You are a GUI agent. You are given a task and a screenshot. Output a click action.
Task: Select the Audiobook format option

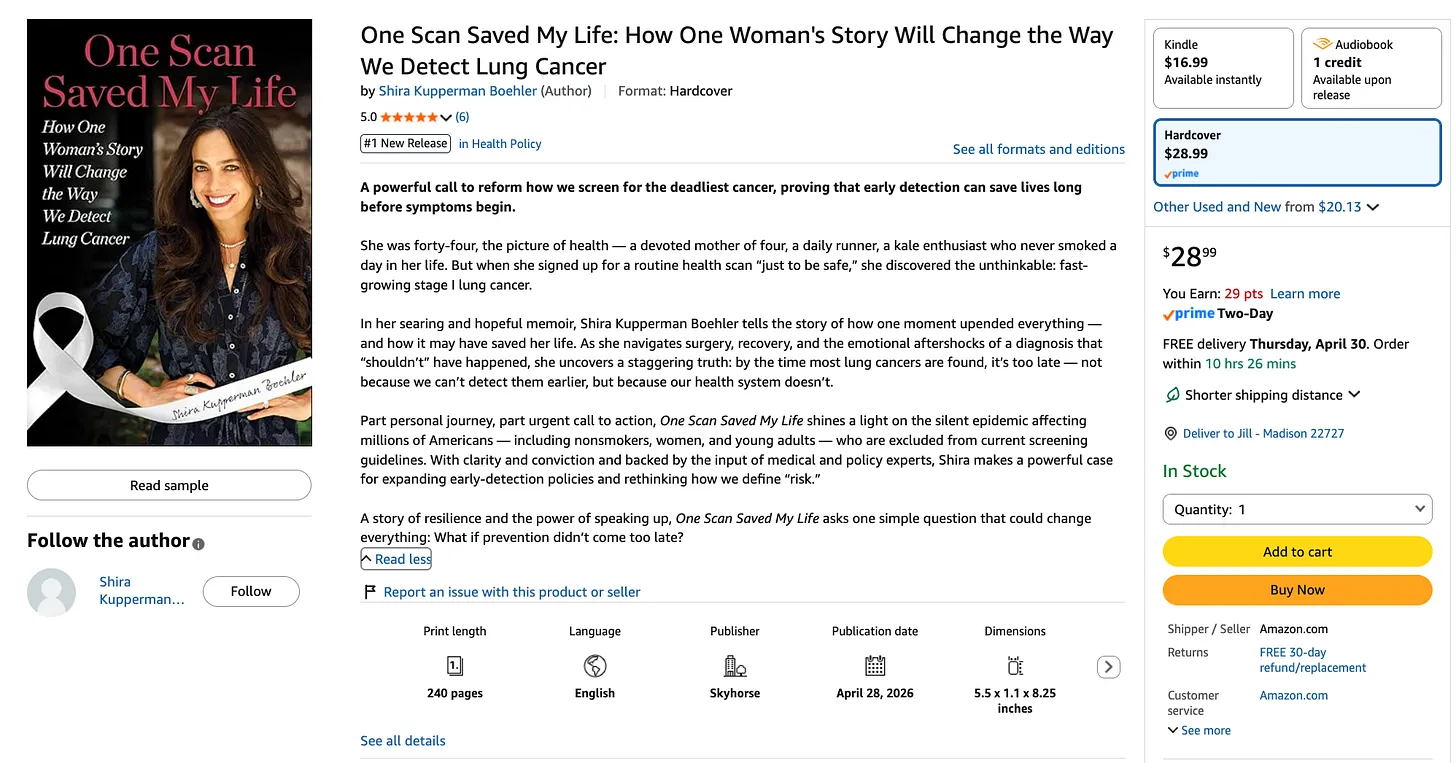coord(1370,68)
